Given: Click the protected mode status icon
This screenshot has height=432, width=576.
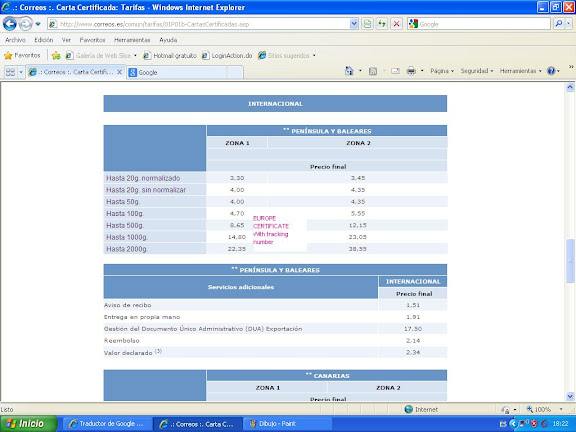Looking at the screenshot, I should [x=506, y=409].
